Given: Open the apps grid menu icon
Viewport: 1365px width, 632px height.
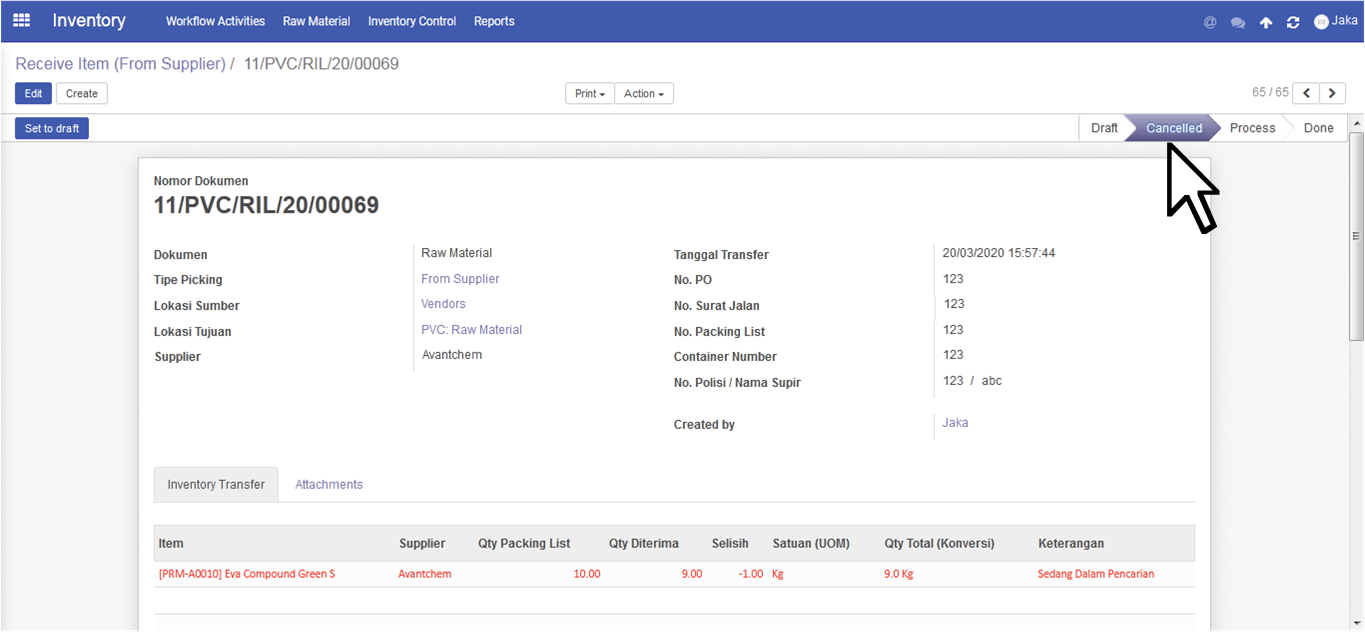Looking at the screenshot, I should tap(21, 20).
